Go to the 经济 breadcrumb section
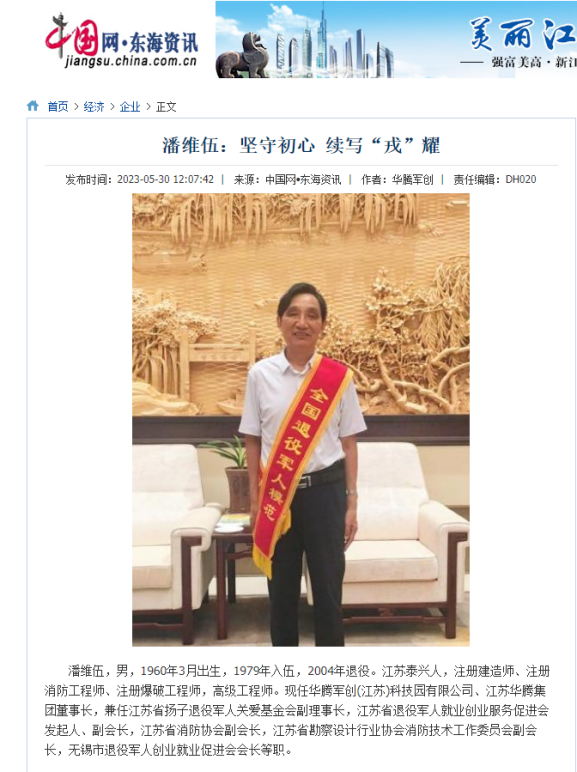577x772 pixels. 94,106
